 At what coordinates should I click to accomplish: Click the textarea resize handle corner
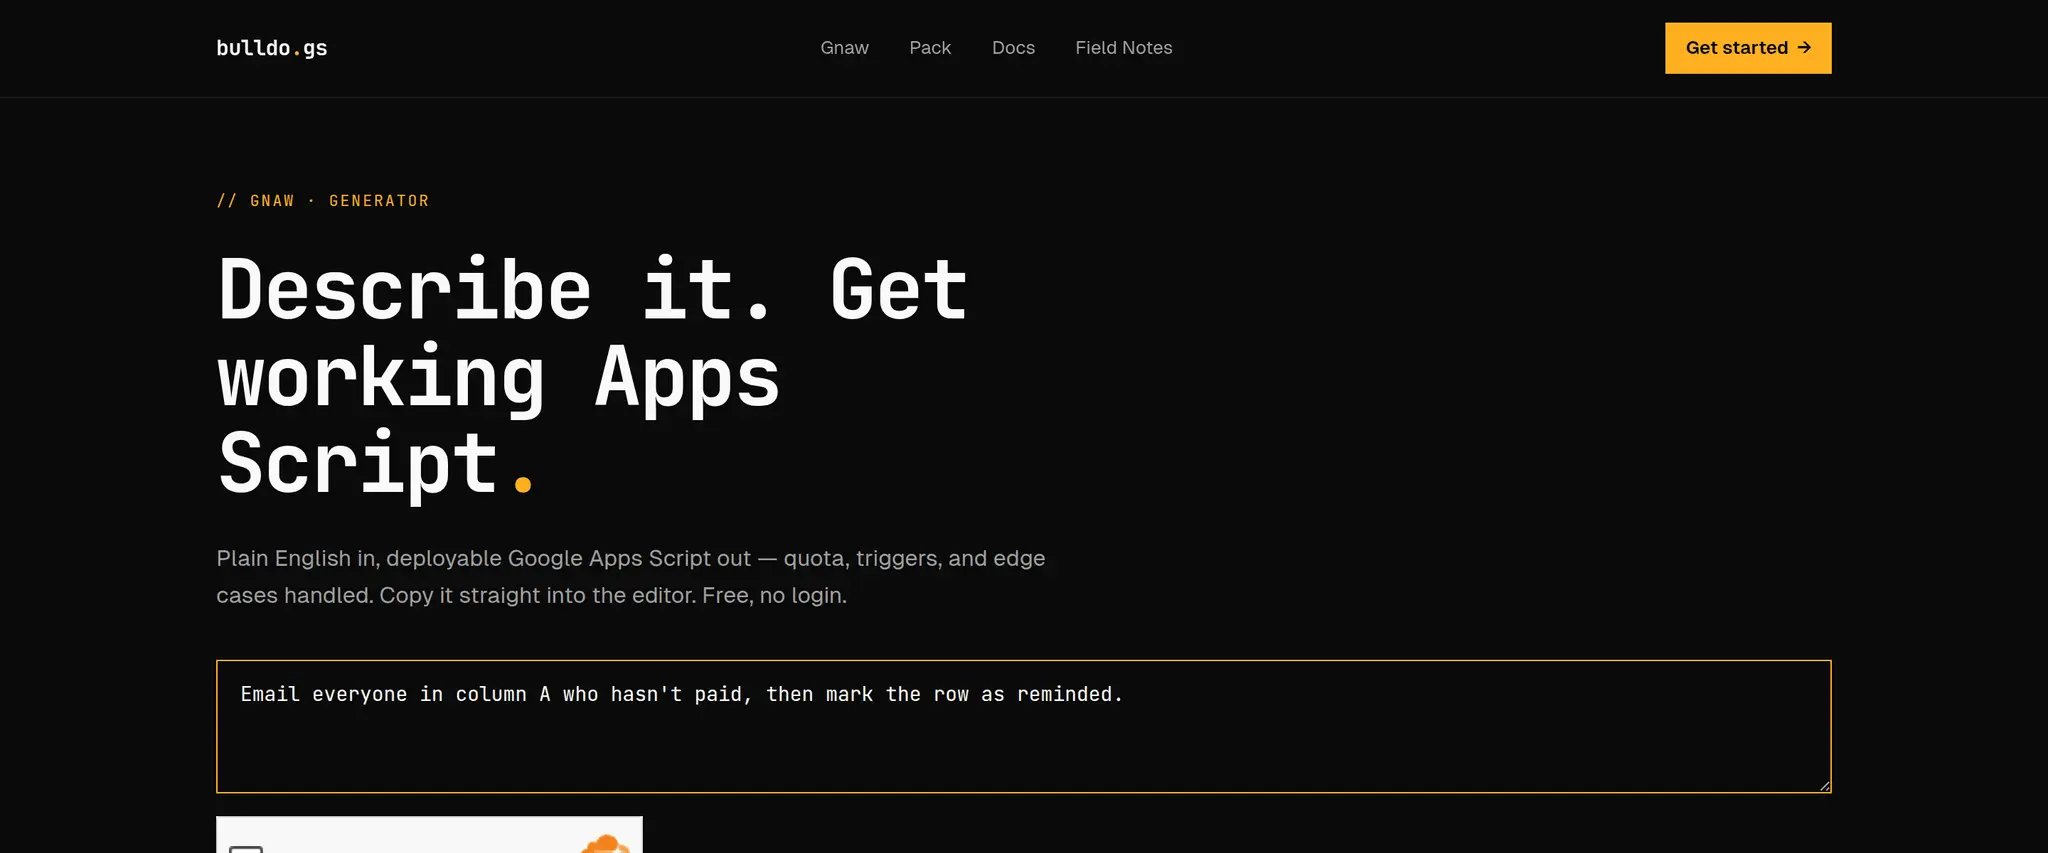pyautogui.click(x=1824, y=786)
